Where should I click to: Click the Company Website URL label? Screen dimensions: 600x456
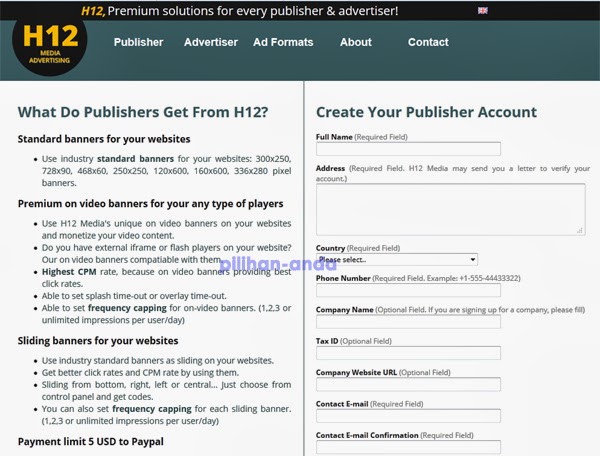(356, 372)
